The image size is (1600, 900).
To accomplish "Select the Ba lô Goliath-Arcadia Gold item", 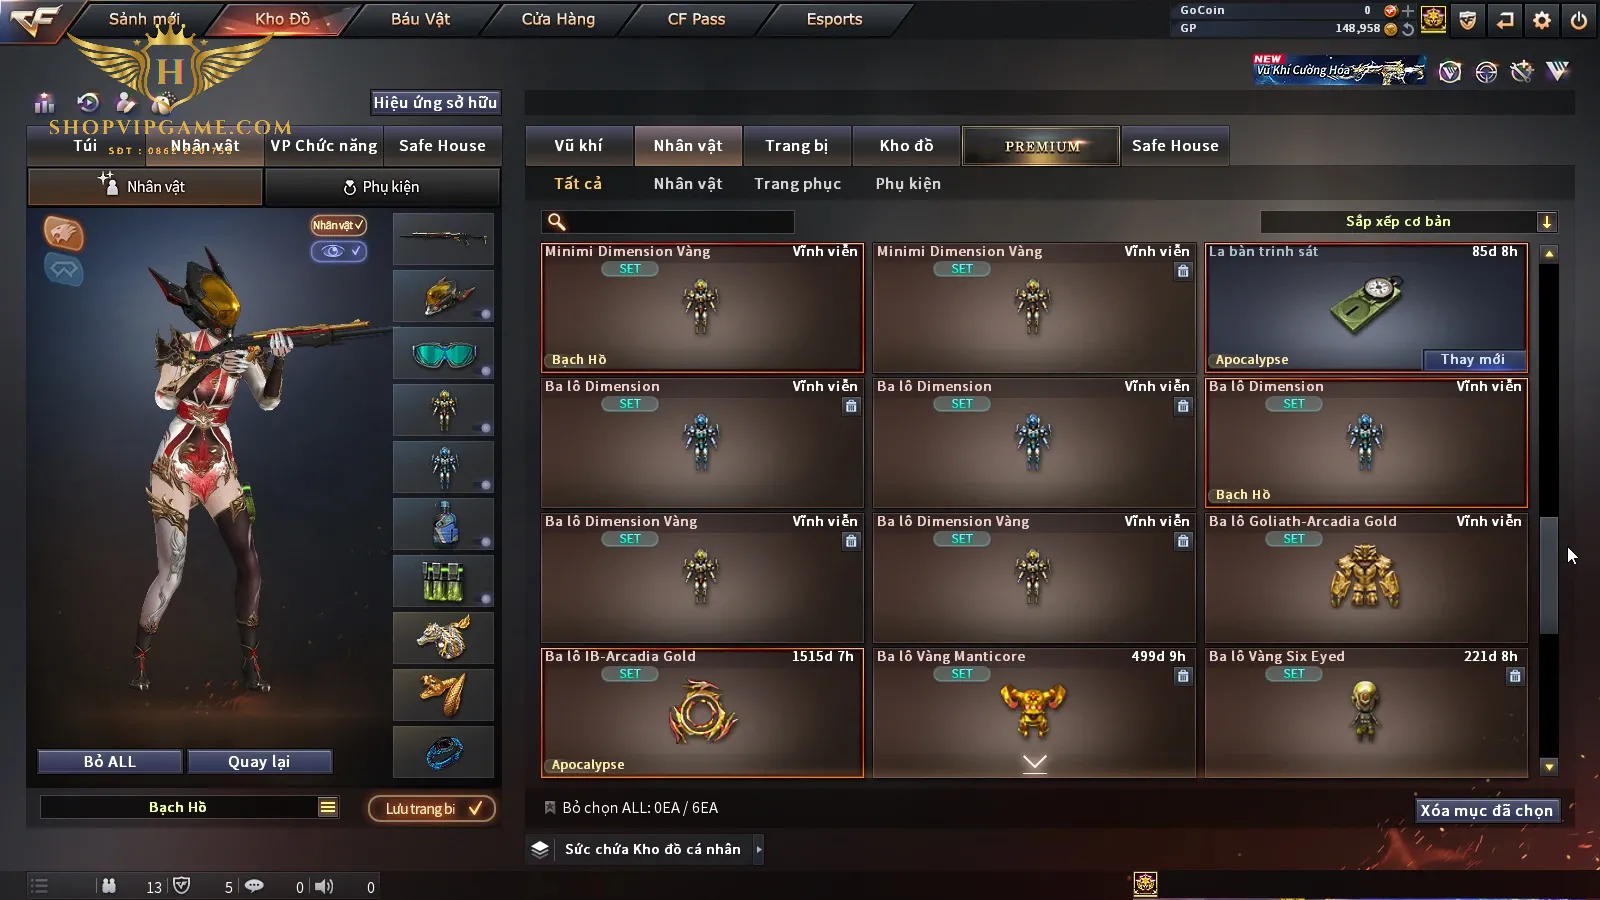I will coord(1366,577).
